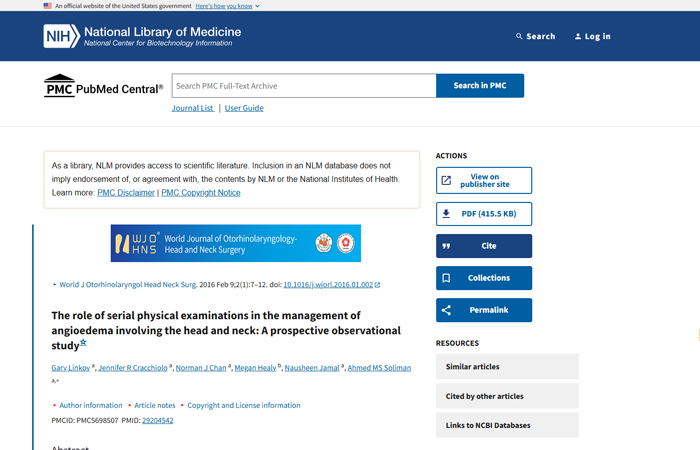Screen dimensions: 700x450
Task: Open the PMC Copyright Notice link
Action: (x=201, y=193)
